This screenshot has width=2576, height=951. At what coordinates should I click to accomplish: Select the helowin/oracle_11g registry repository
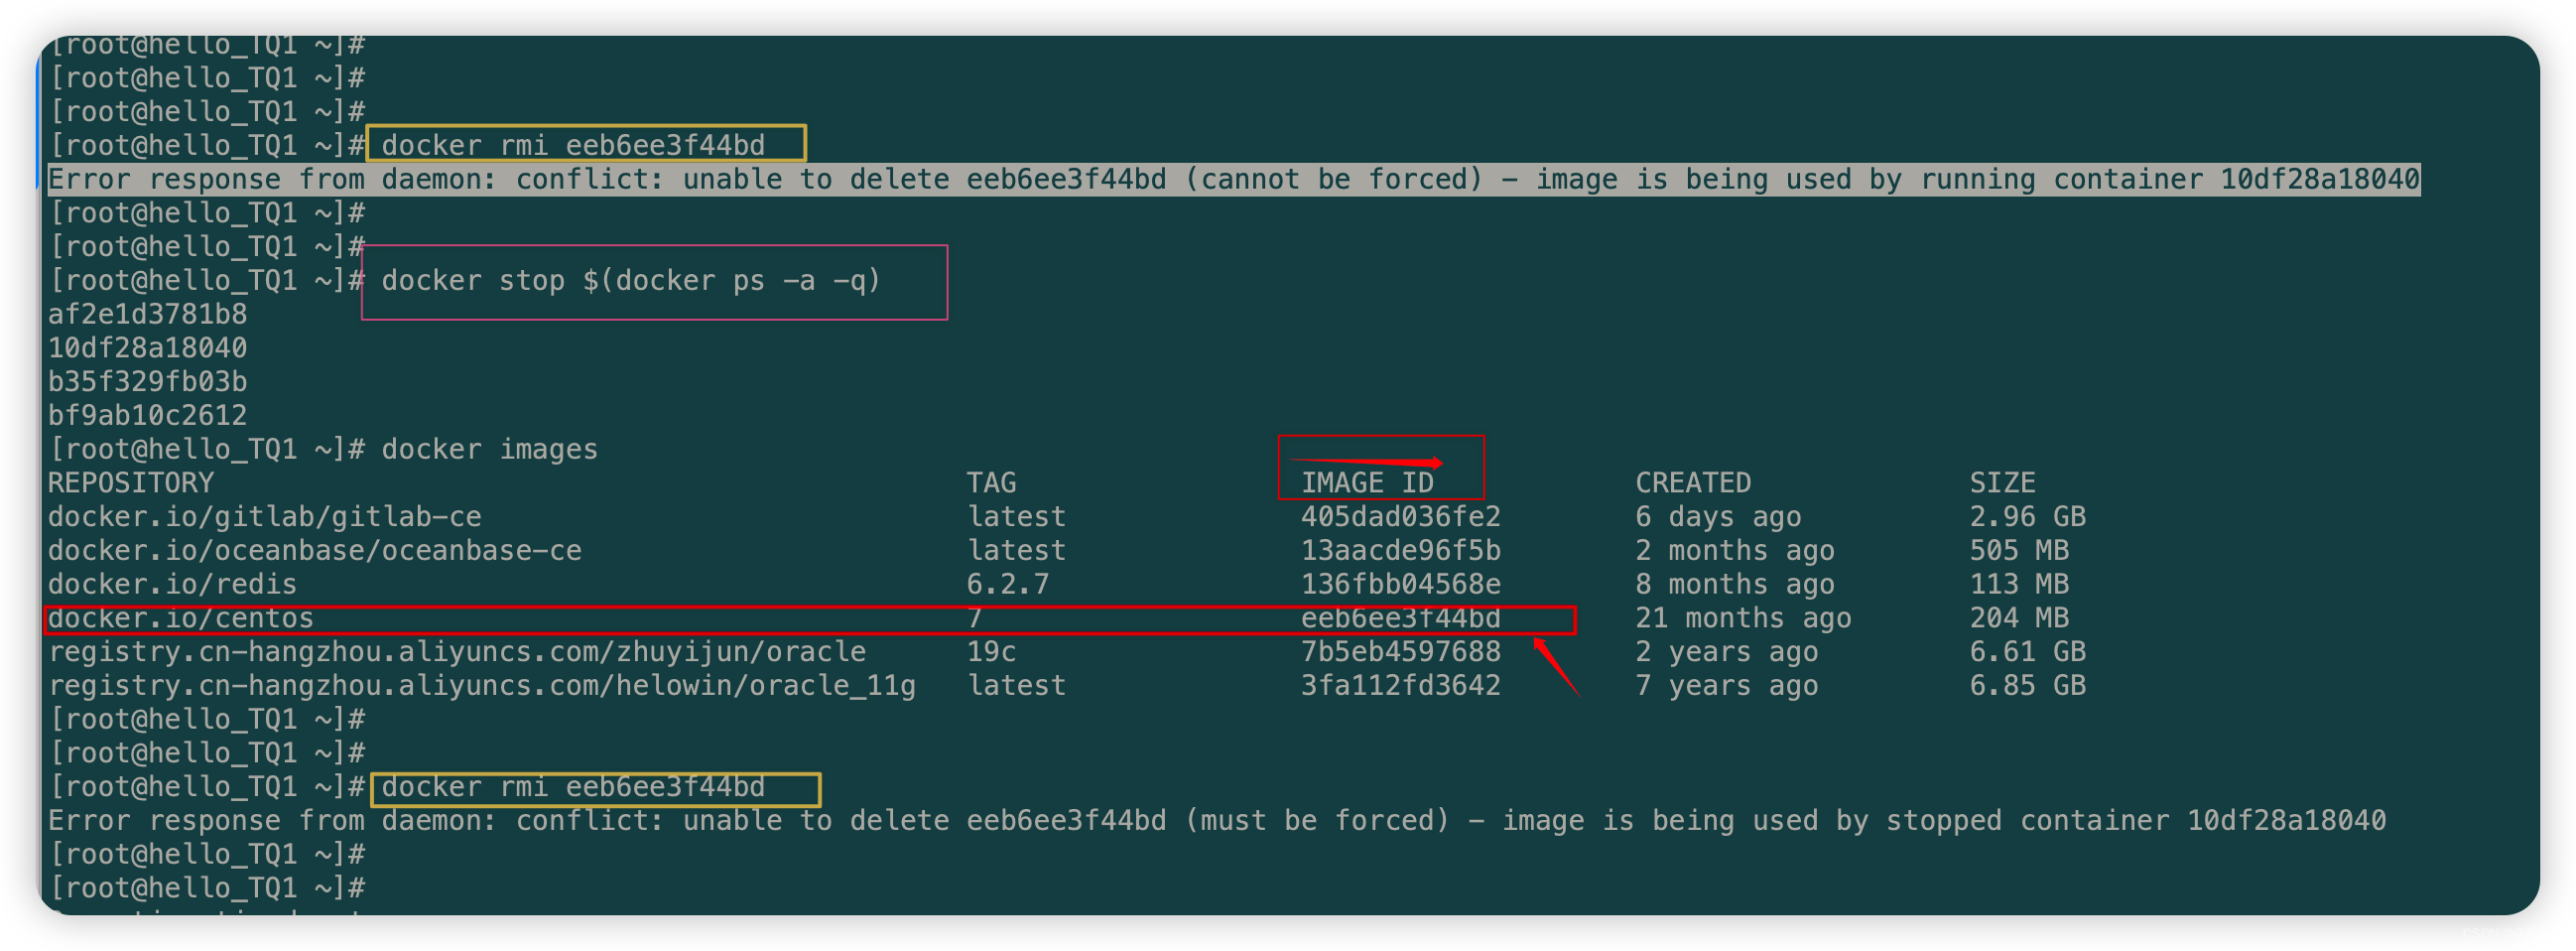click(482, 687)
